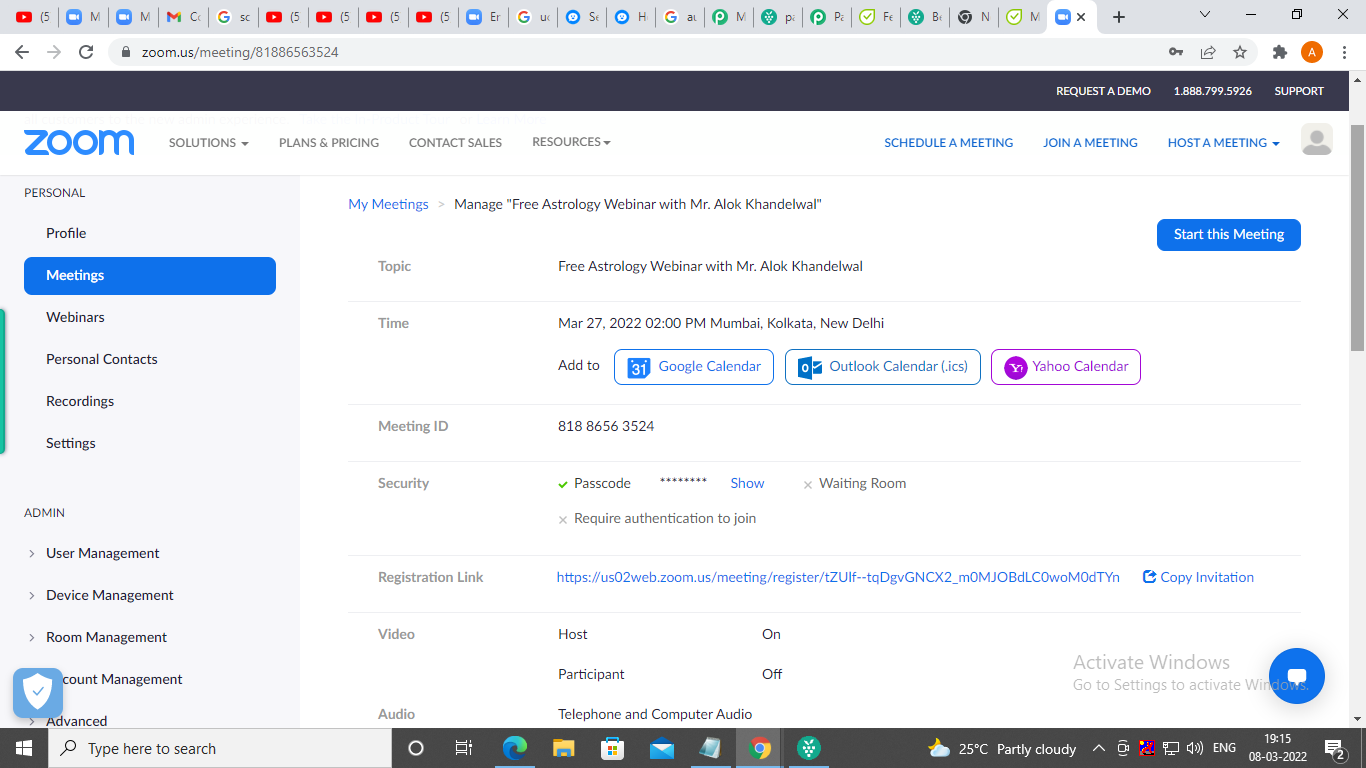Select Meetings in sidebar
Image resolution: width=1366 pixels, height=768 pixels.
click(150, 275)
